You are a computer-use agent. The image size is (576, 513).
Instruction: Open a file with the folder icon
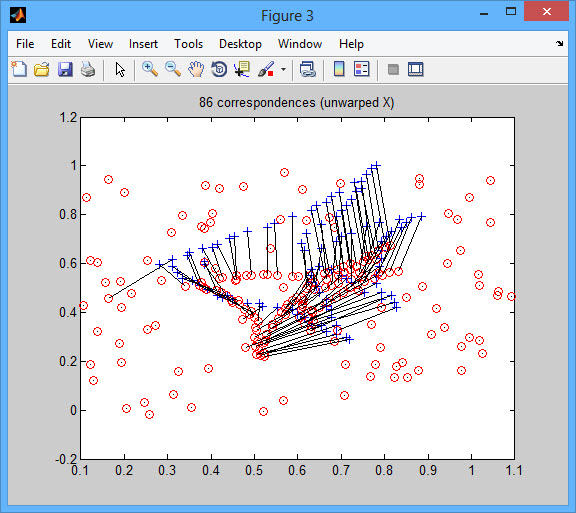[x=42, y=69]
